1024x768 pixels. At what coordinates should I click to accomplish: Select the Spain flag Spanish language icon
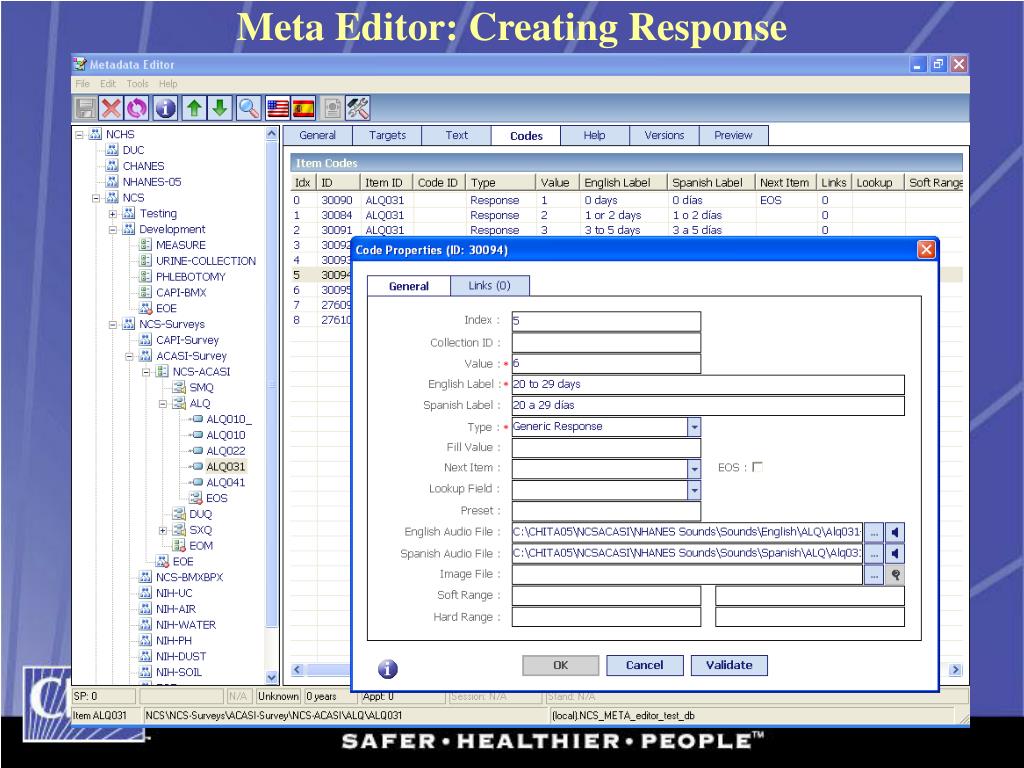[304, 108]
